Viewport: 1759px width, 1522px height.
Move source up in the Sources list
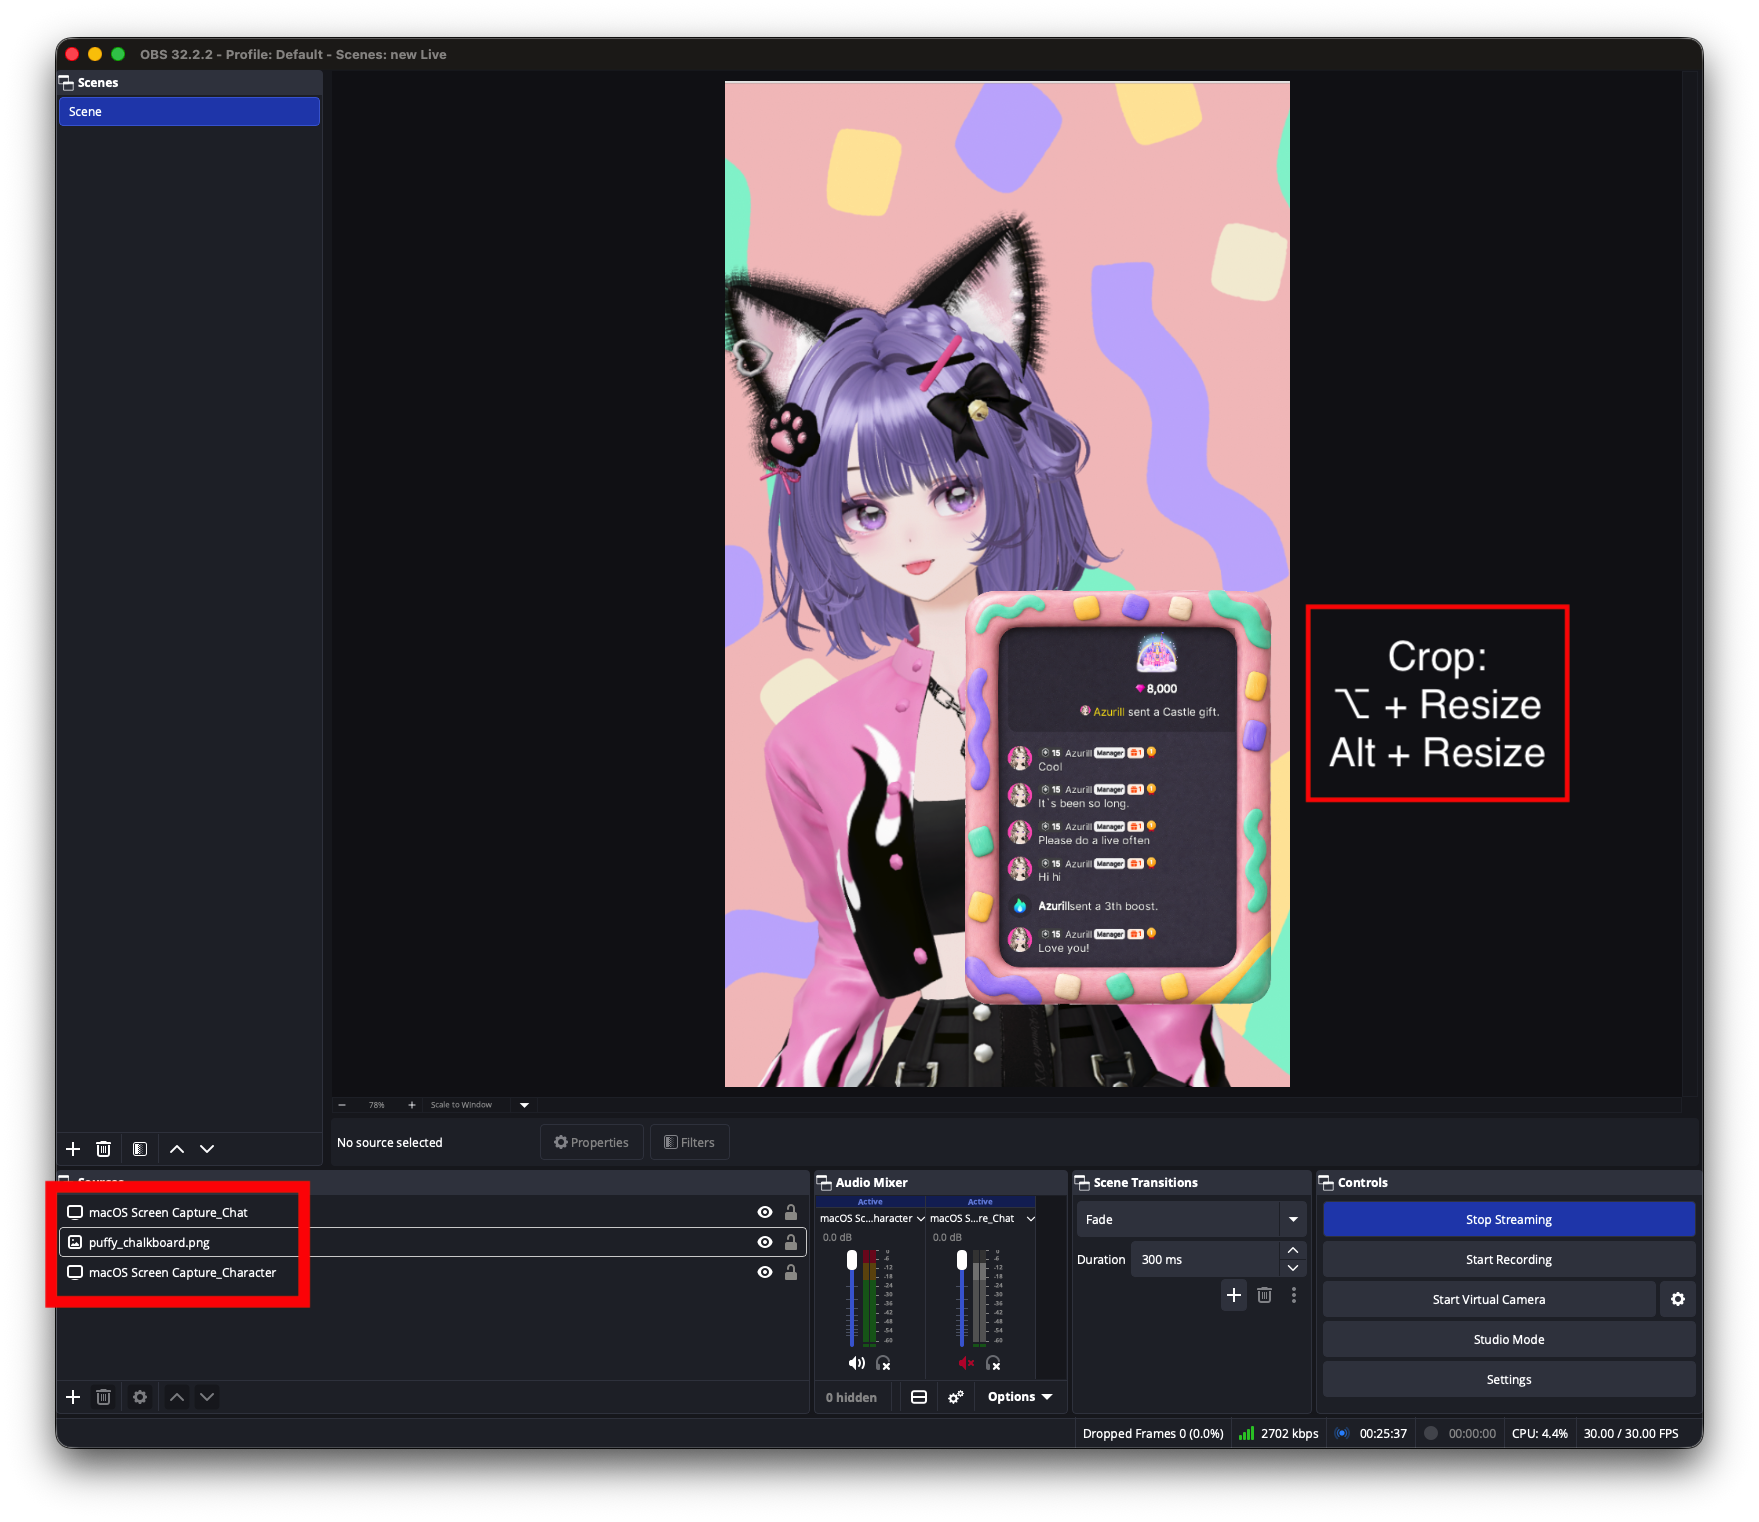click(177, 1397)
